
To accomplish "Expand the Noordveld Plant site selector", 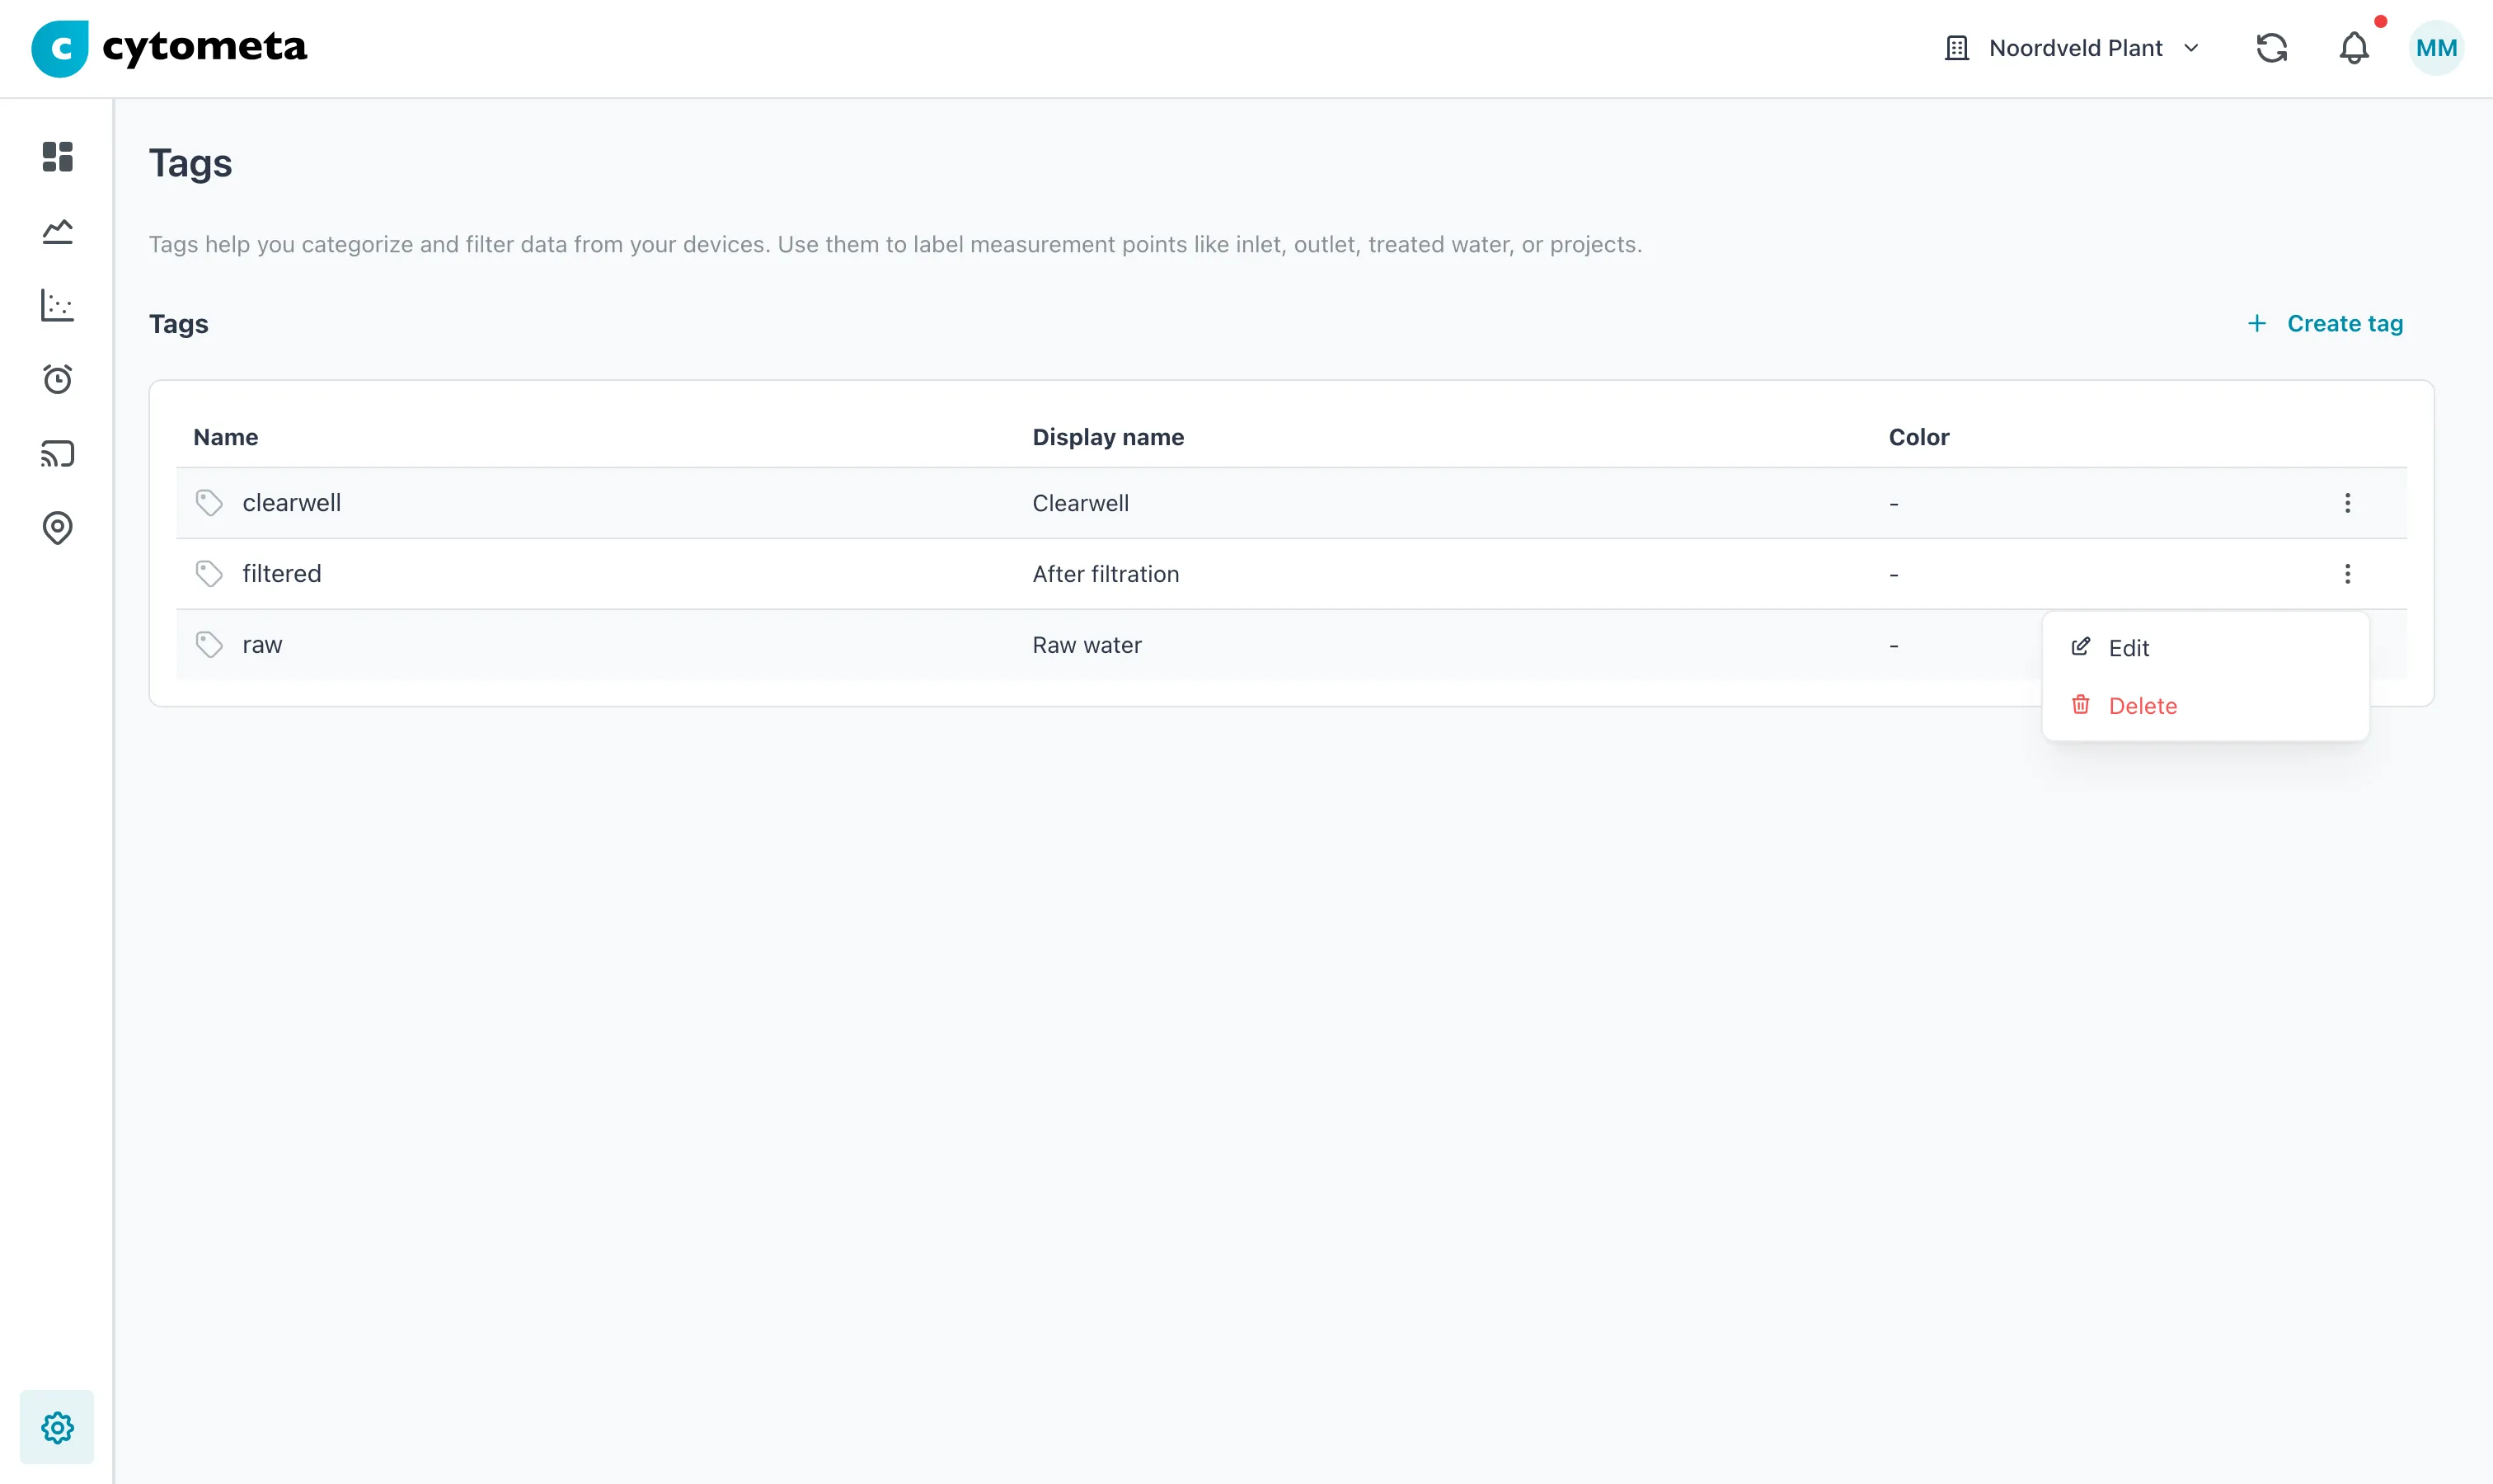I will point(2071,48).
